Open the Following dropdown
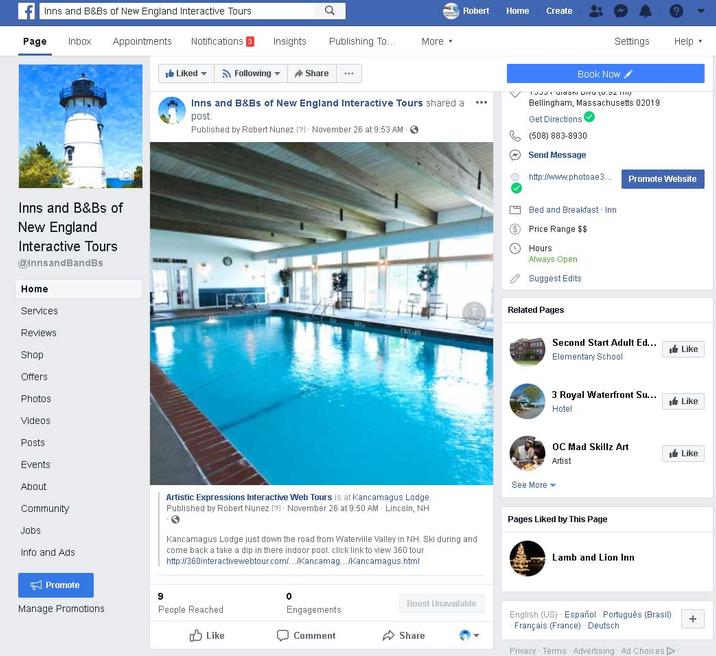Viewport: 716px width, 656px height. [251, 73]
